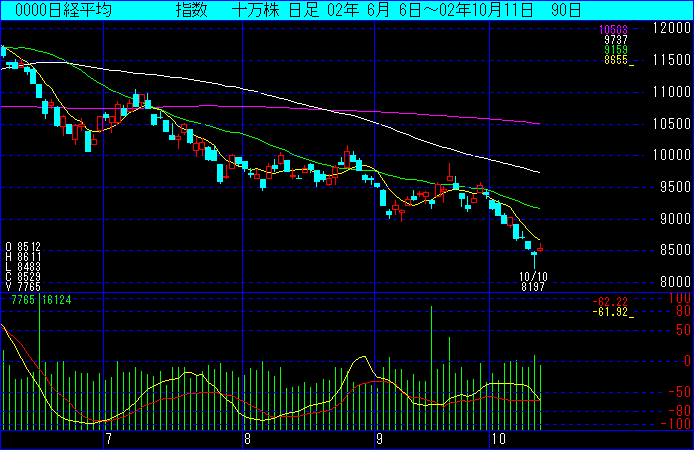Click the oscillator axis label 100
Viewport: 694px width, 450px height.
[x=680, y=298]
